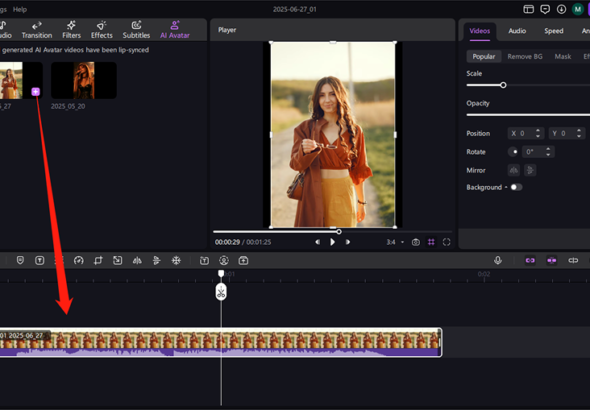Increase Rotate angle with up arrow
This screenshot has width=590, height=410.
548,149
